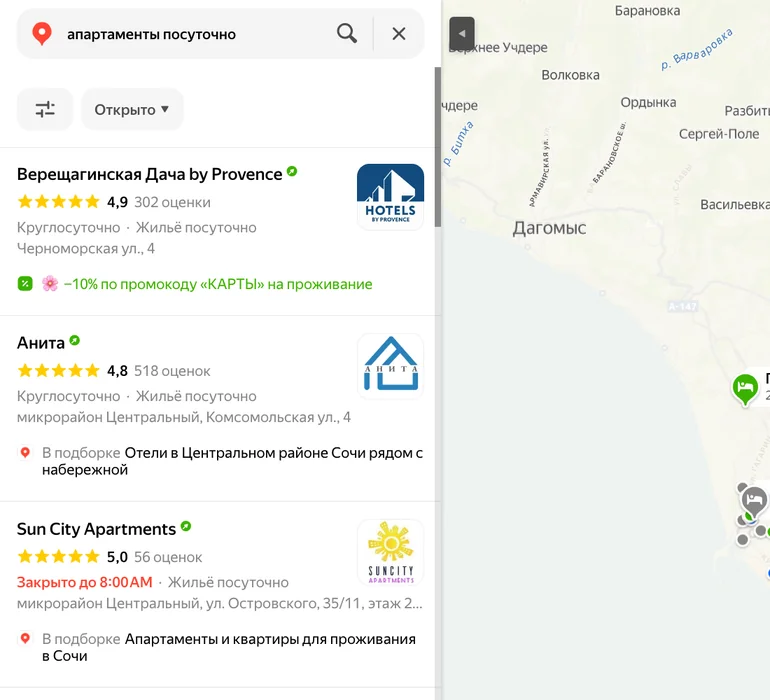Select gray hotel bed marker on map
This screenshot has height=700, width=770.
(754, 500)
